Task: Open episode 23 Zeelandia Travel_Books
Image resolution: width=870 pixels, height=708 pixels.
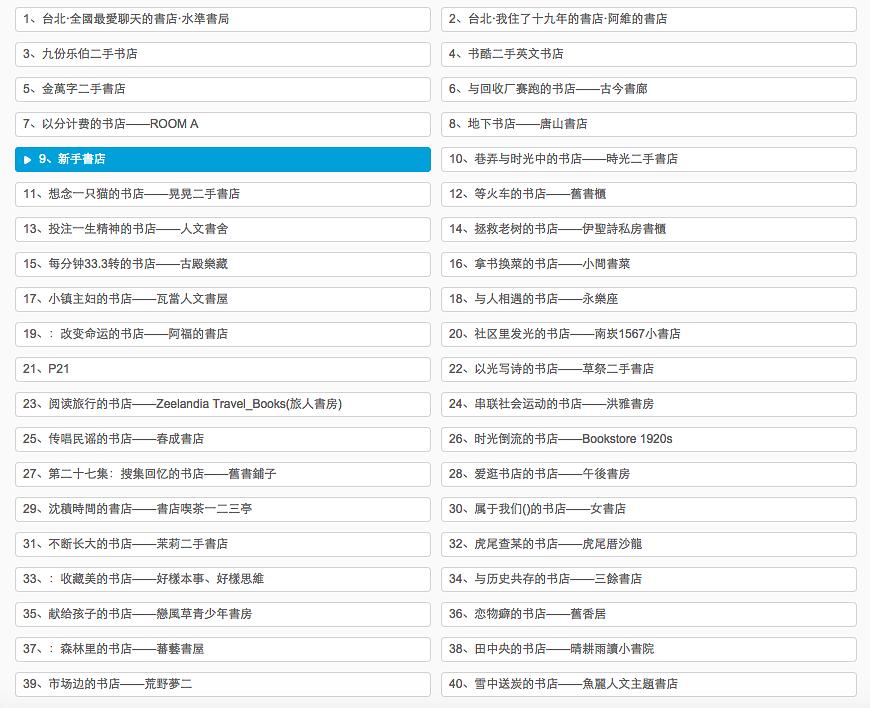Action: (x=222, y=404)
